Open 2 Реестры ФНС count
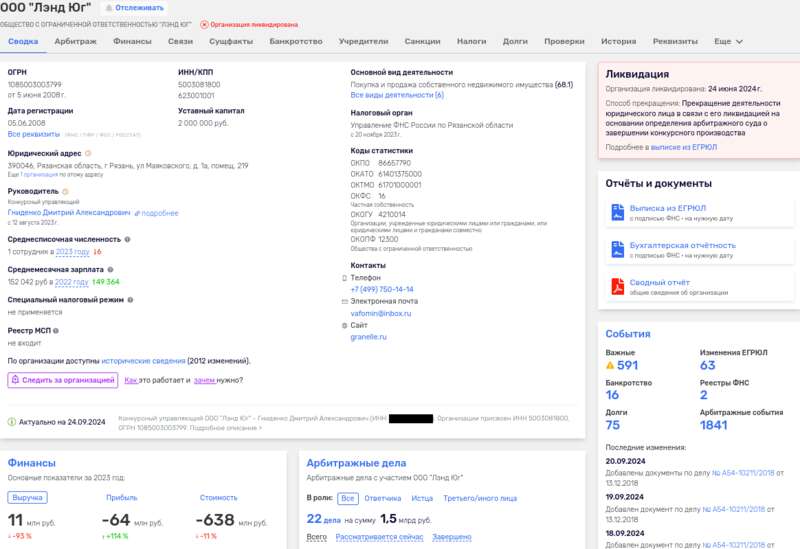The height and width of the screenshot is (549, 800). [704, 395]
